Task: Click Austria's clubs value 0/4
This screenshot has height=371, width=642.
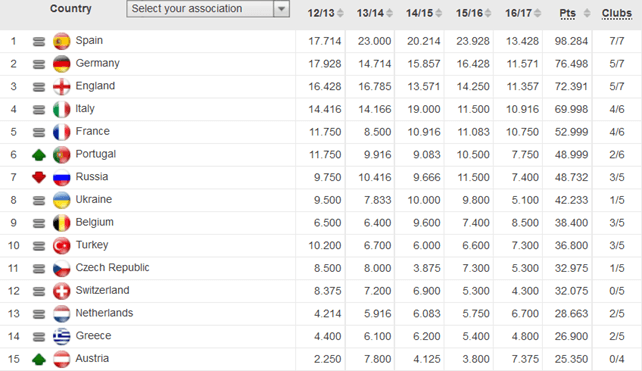Action: 617,359
